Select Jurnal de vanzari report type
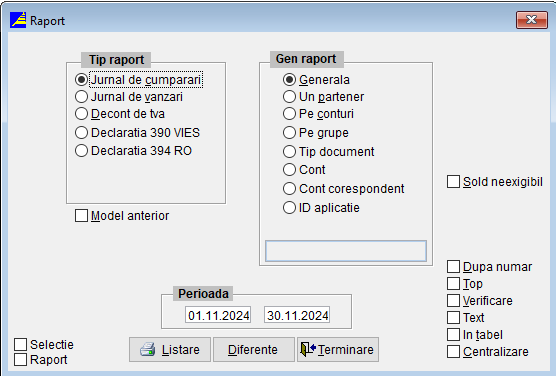Viewport: 556px width, 376px height. pyautogui.click(x=81, y=96)
